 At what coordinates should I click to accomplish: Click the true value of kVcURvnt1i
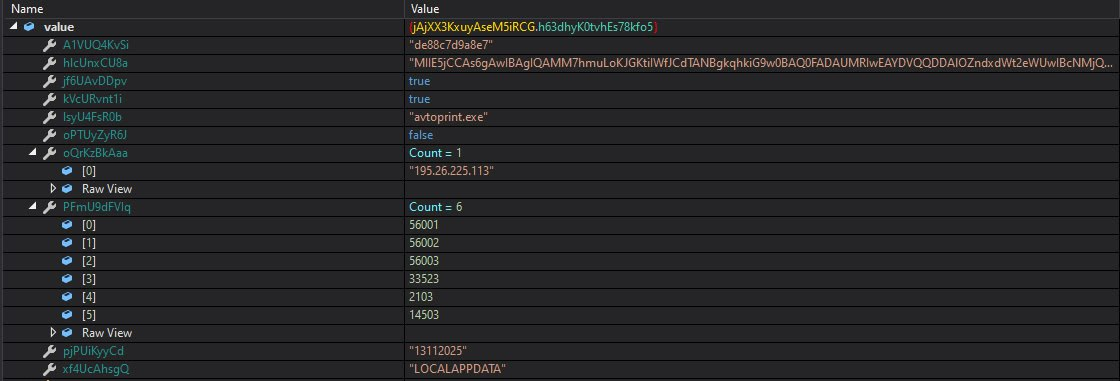pos(419,99)
